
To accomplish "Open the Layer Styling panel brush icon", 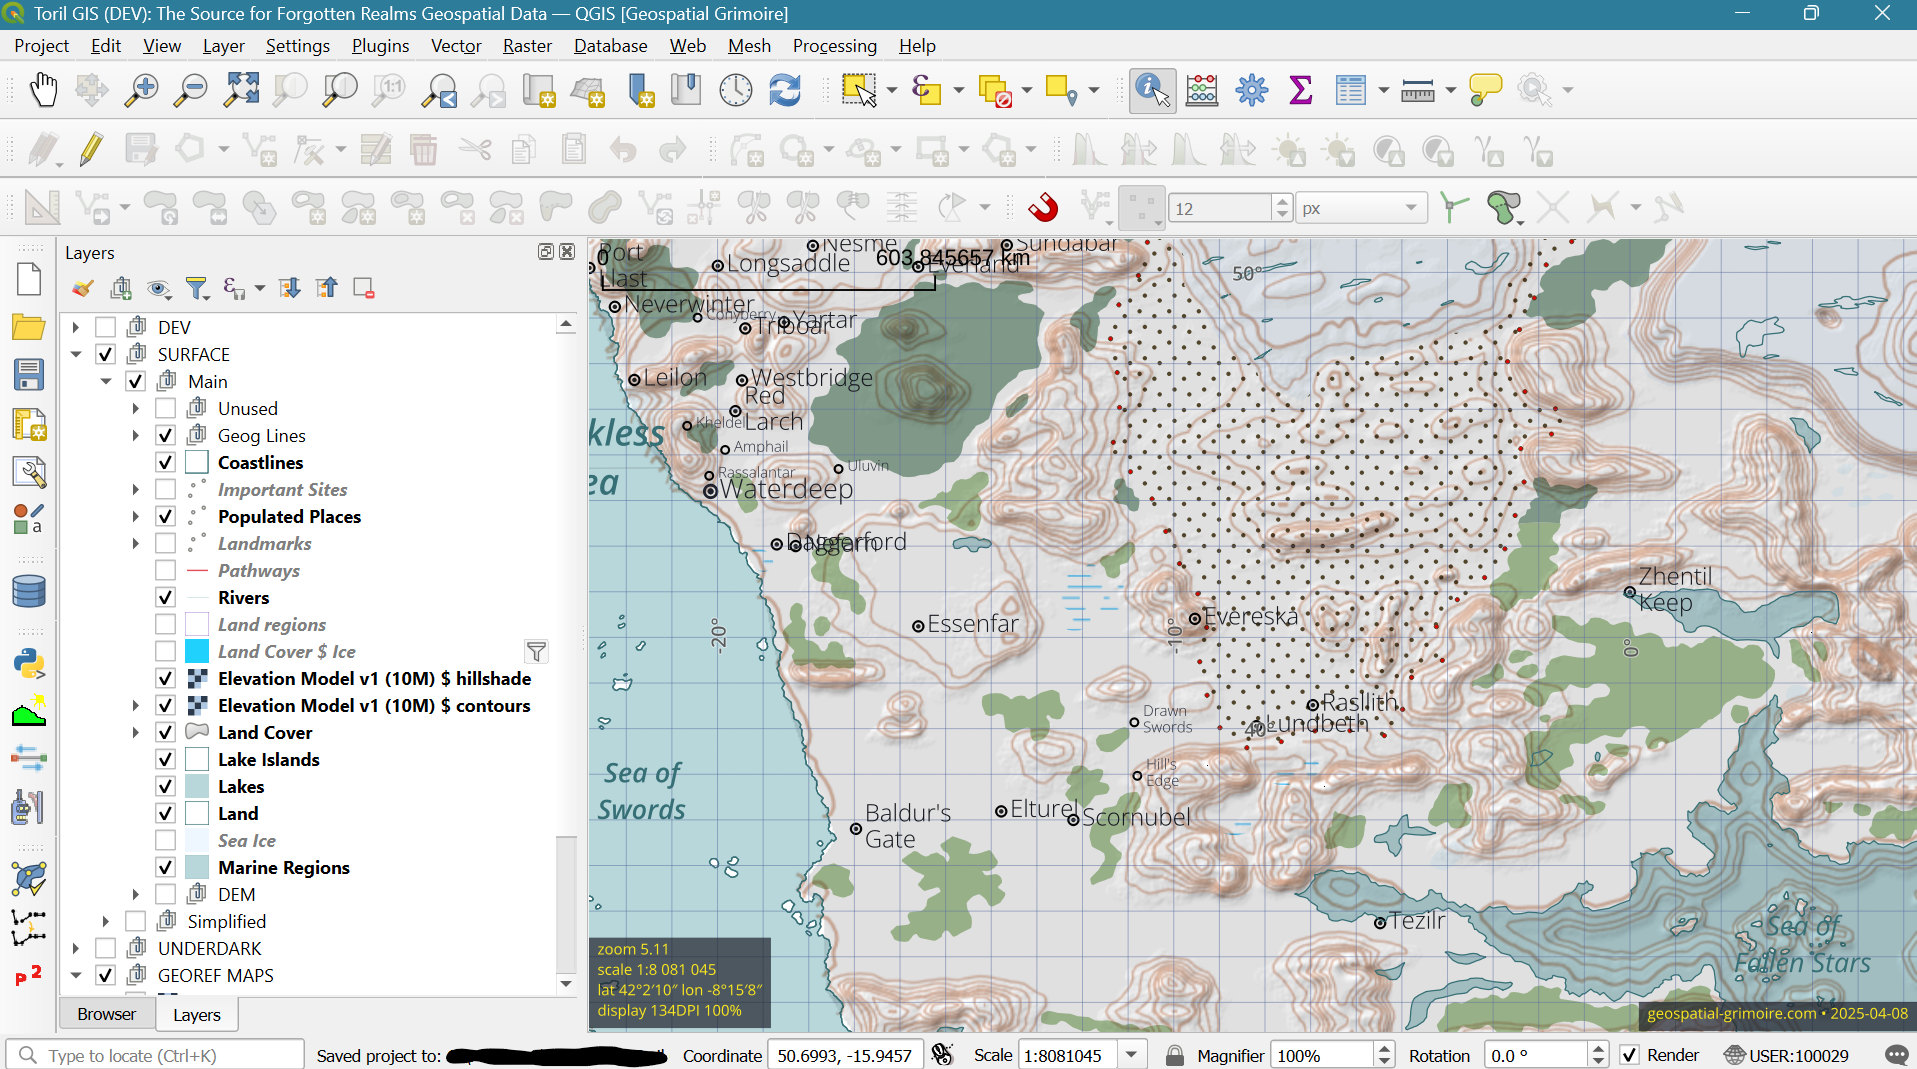I will tap(82, 289).
